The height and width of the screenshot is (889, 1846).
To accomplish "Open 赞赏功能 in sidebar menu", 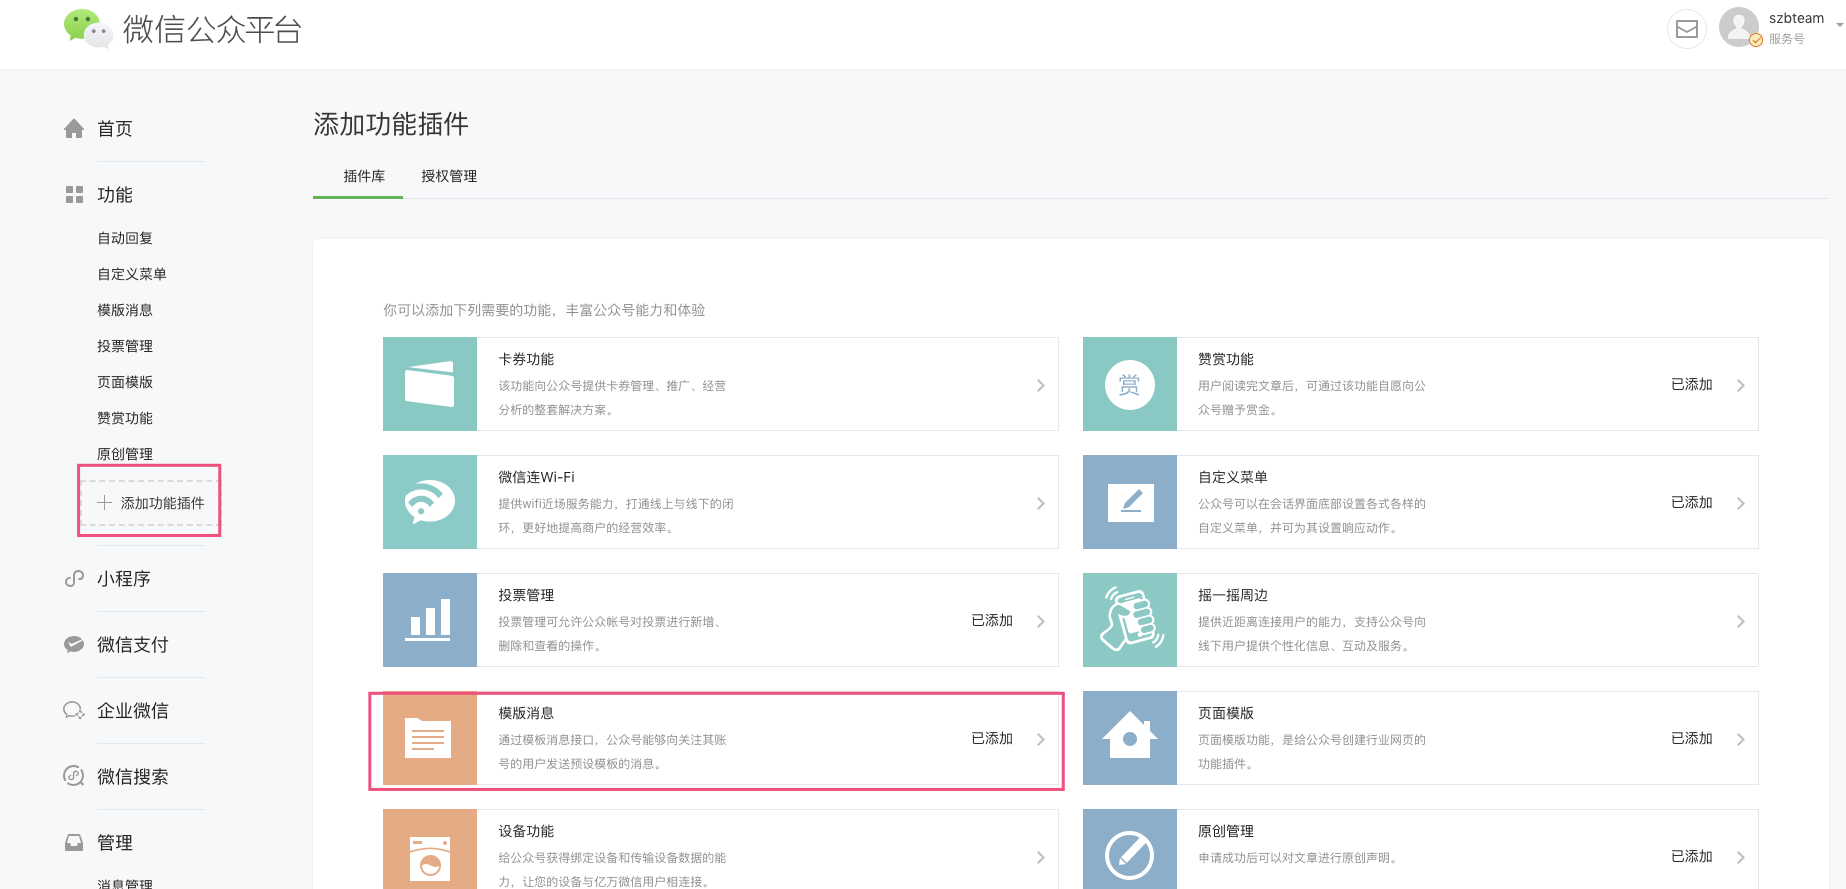I will click(x=125, y=418).
